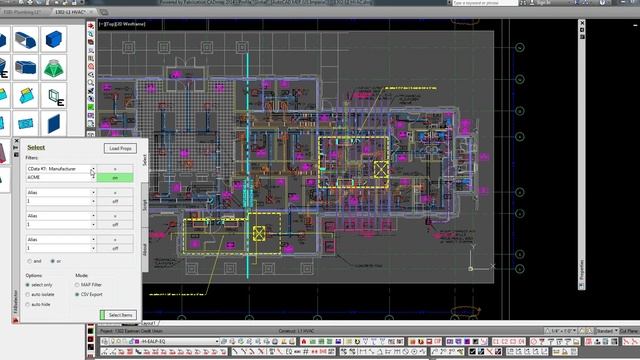Screen dimensions: 640x360
Task: Select the yellow and cyan fitting part
Action: 25,96
